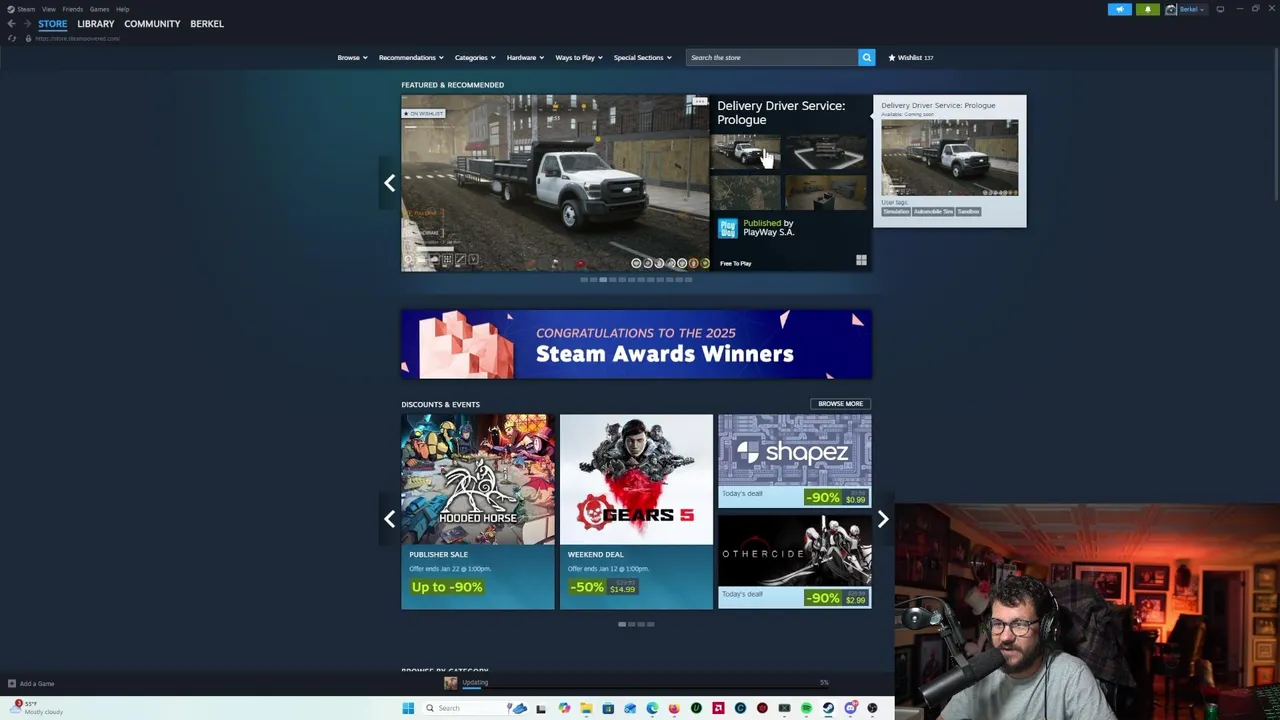The height and width of the screenshot is (720, 1280).
Task: Go to previous featured carousel item
Action: [x=389, y=183]
